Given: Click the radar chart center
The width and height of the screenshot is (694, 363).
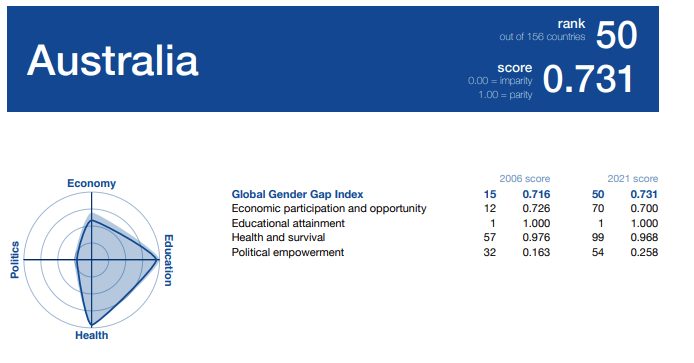Looking at the screenshot, I should (92, 260).
